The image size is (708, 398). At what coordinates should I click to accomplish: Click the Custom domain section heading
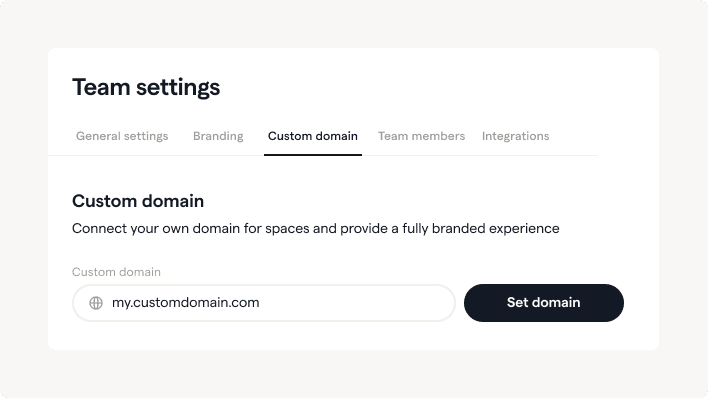coord(138,201)
